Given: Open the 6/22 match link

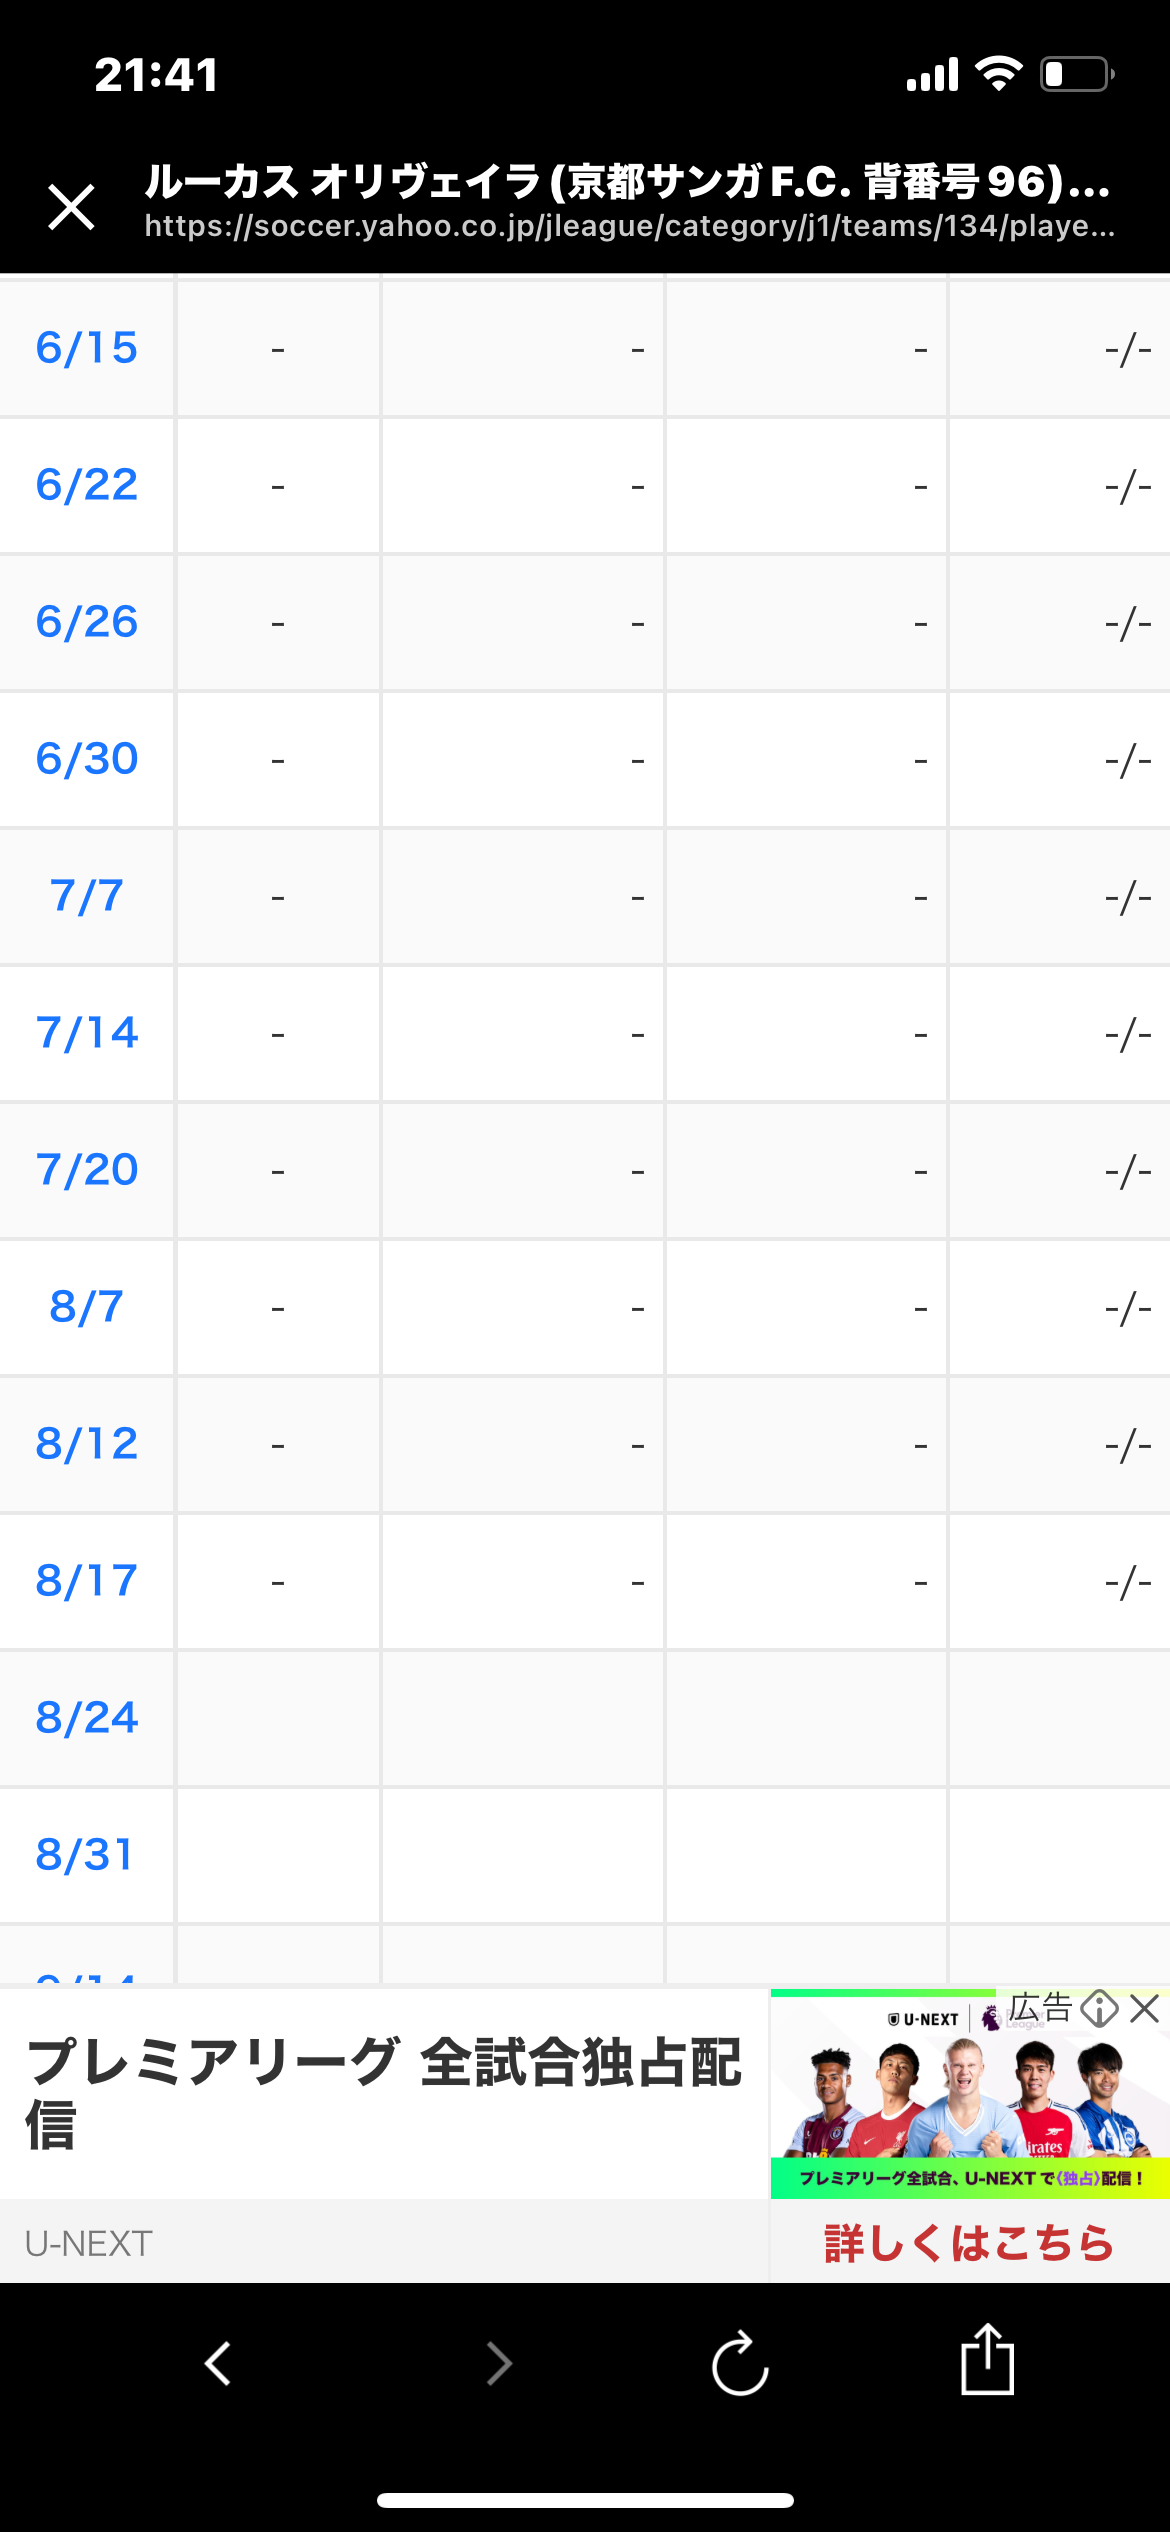Looking at the screenshot, I should (x=87, y=485).
